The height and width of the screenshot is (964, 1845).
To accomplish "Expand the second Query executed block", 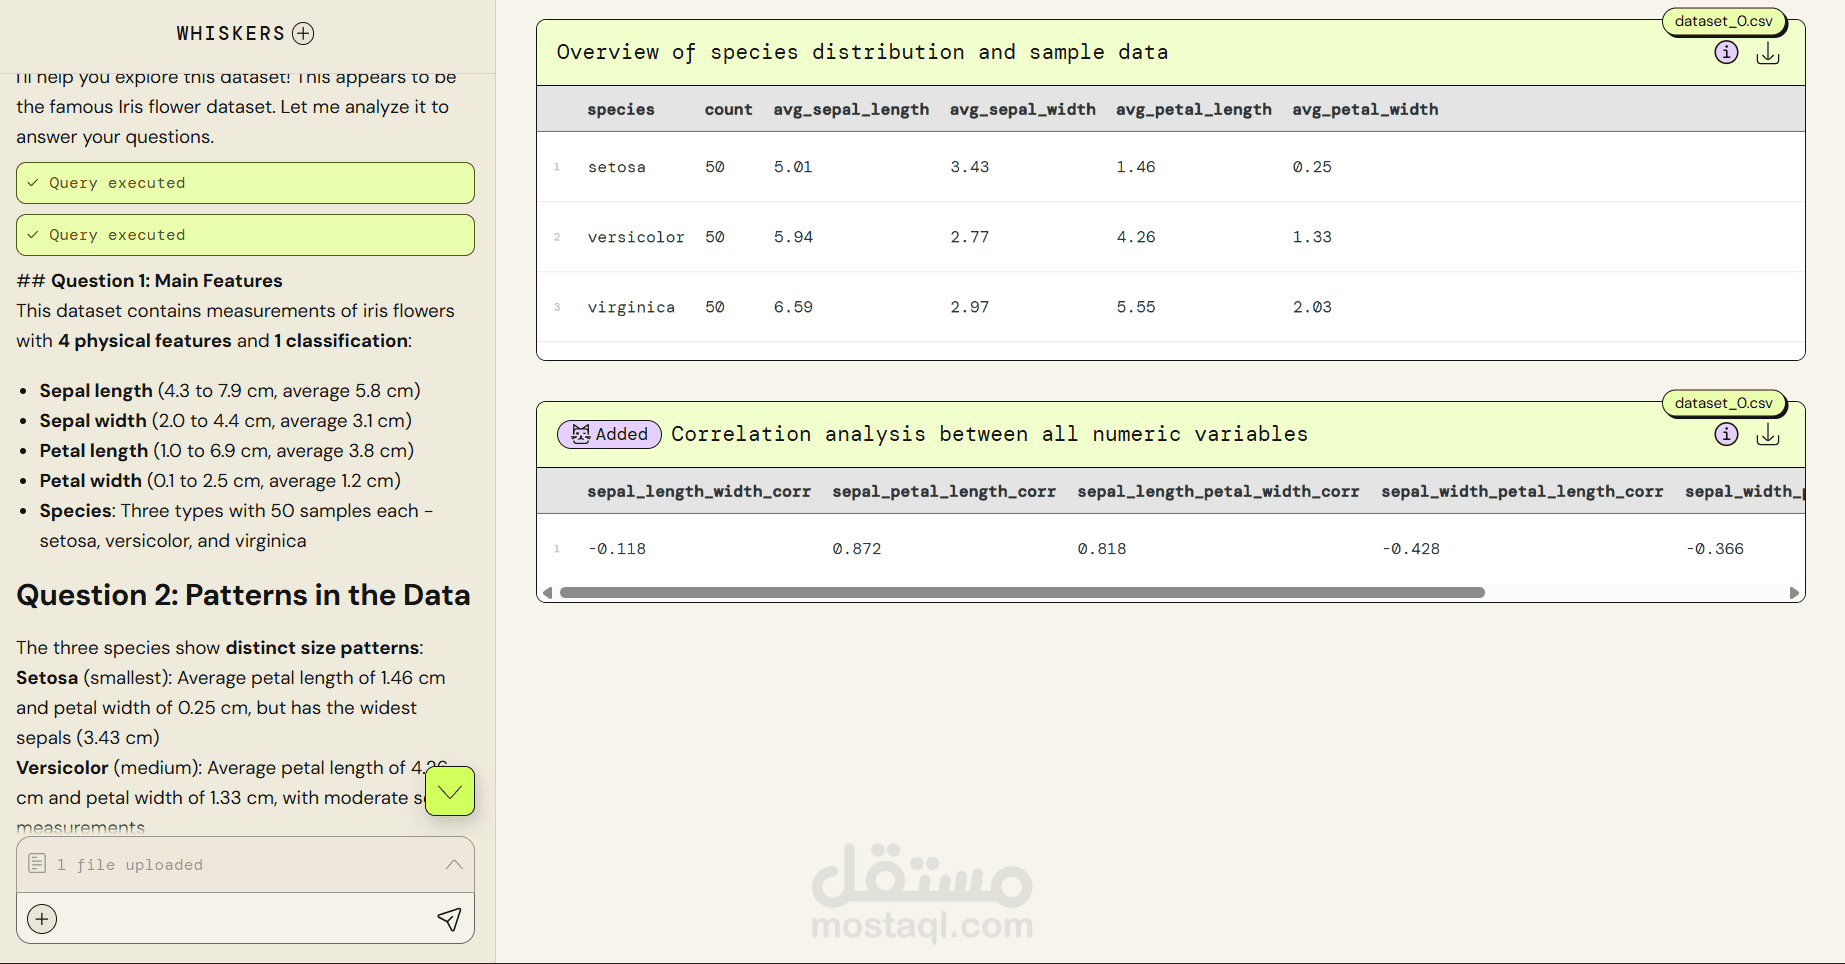I will point(245,235).
